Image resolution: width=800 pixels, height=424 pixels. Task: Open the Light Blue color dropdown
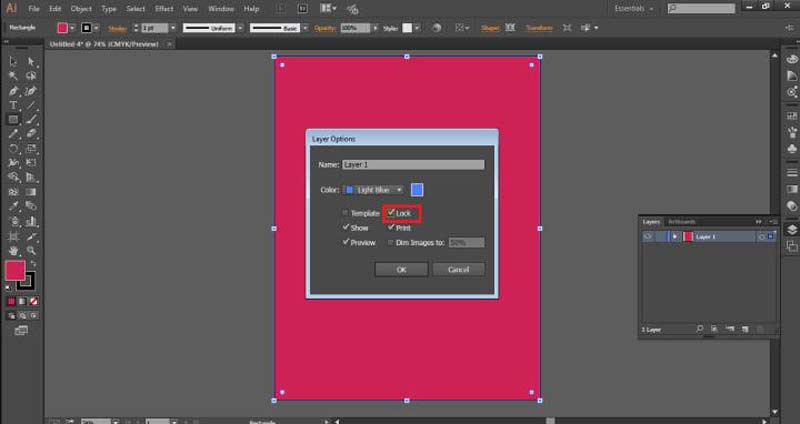coord(373,190)
